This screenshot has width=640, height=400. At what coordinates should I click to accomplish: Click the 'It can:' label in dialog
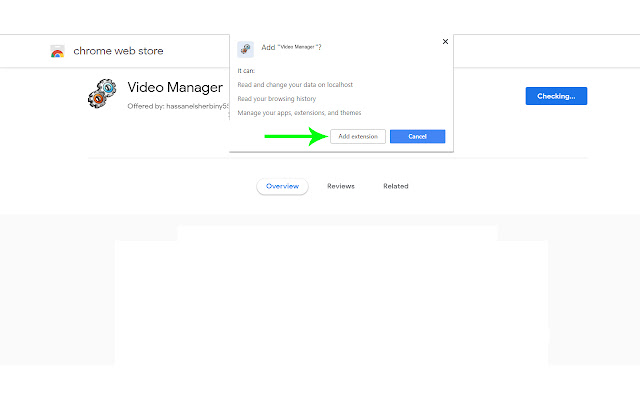coord(246,71)
